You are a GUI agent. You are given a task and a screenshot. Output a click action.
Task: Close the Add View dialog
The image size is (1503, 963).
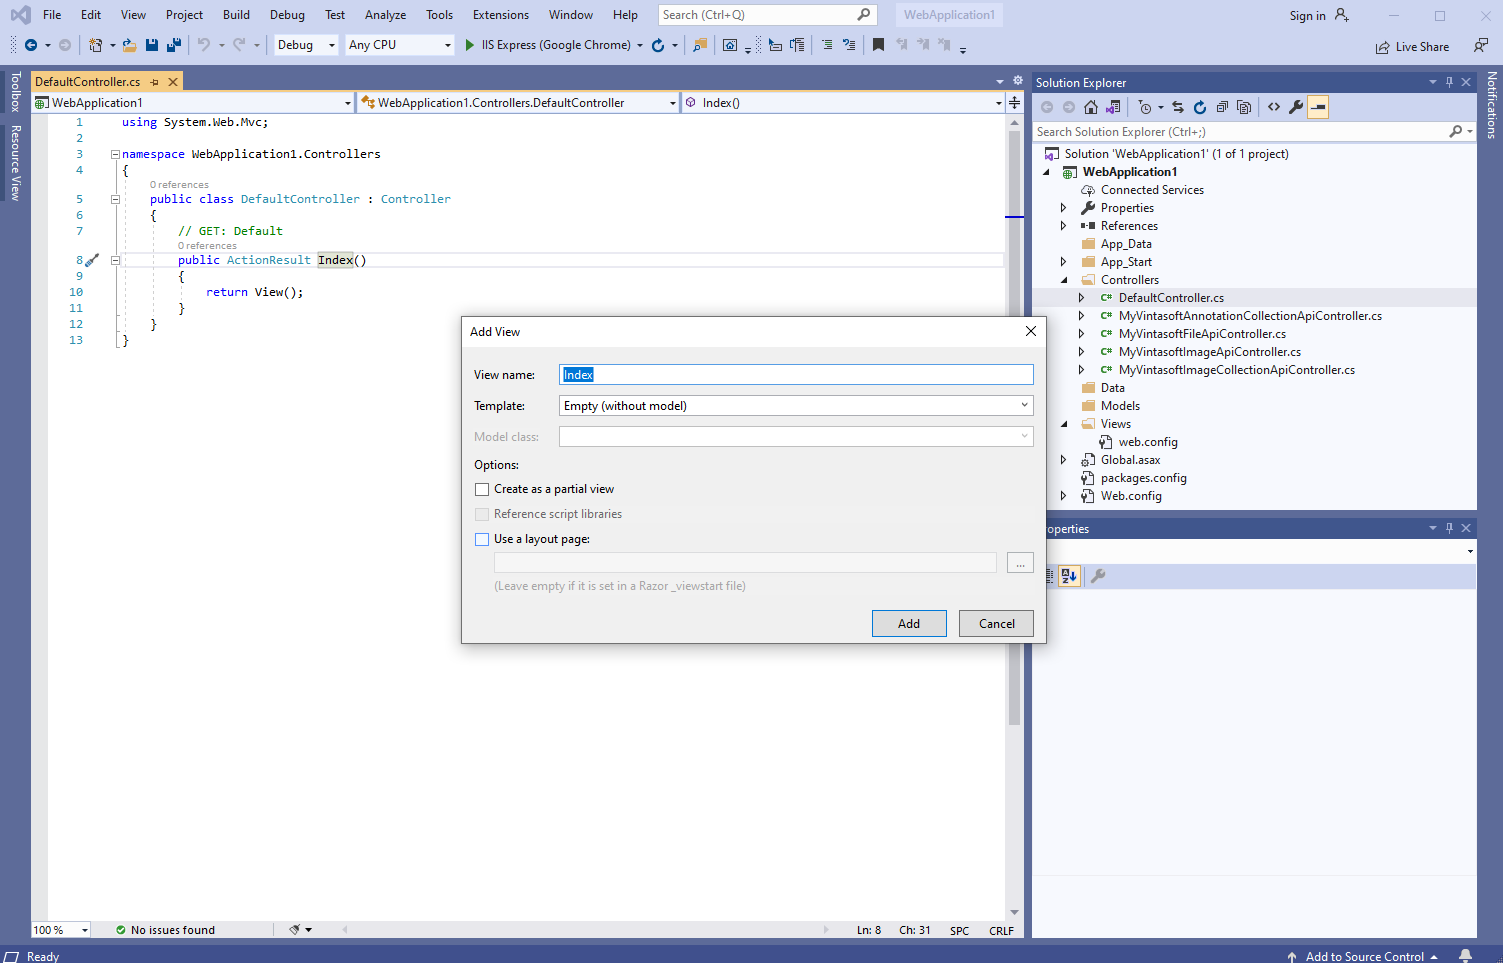pyautogui.click(x=1031, y=331)
